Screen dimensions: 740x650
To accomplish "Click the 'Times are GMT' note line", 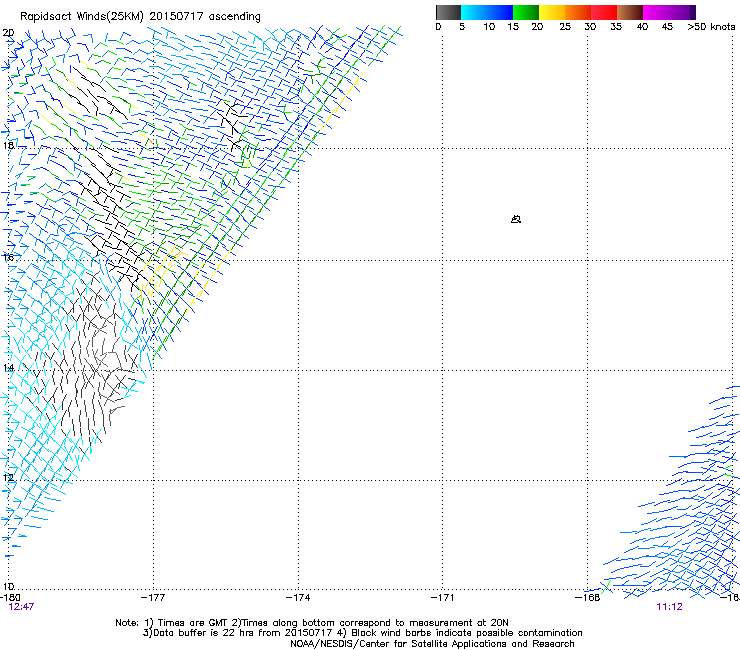I will pyautogui.click(x=312, y=623).
